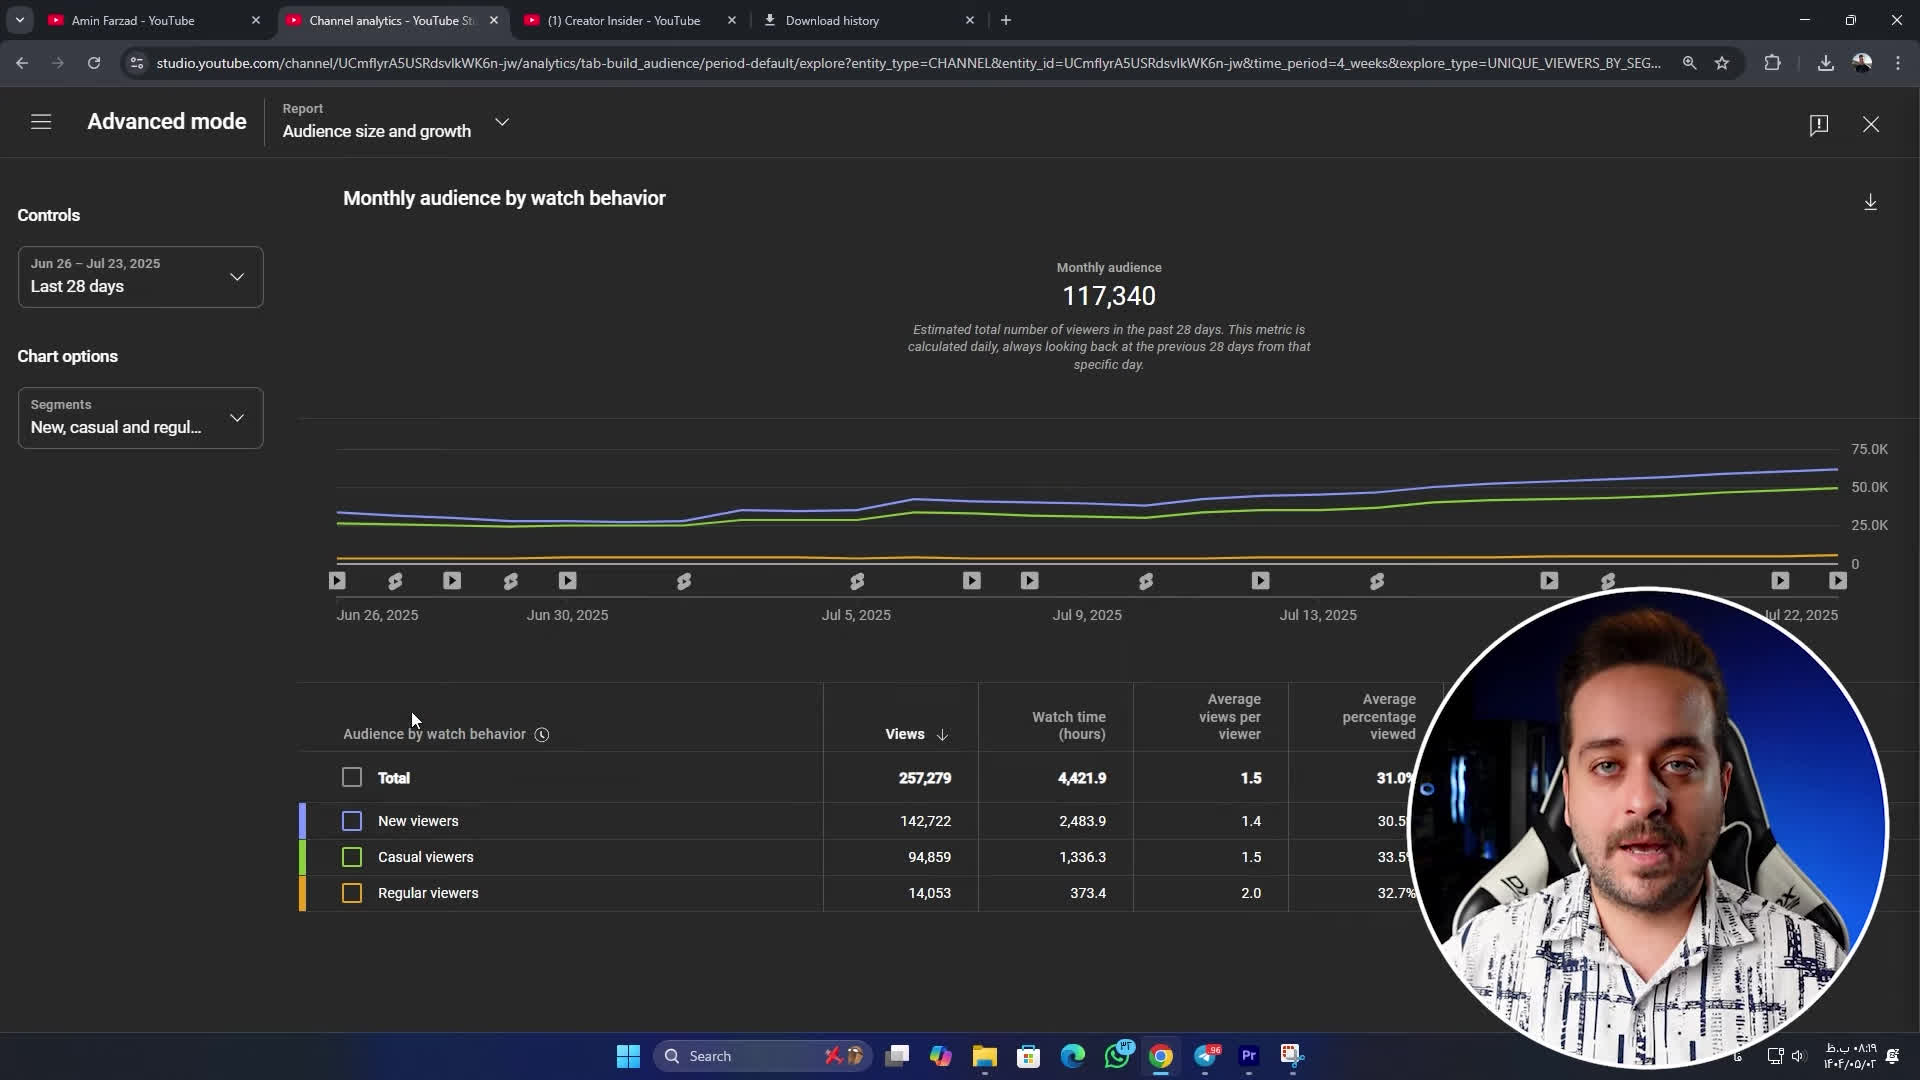Click the Windows taskbar Search box
Image resolution: width=1920 pixels, height=1080 pixels.
tap(763, 1056)
